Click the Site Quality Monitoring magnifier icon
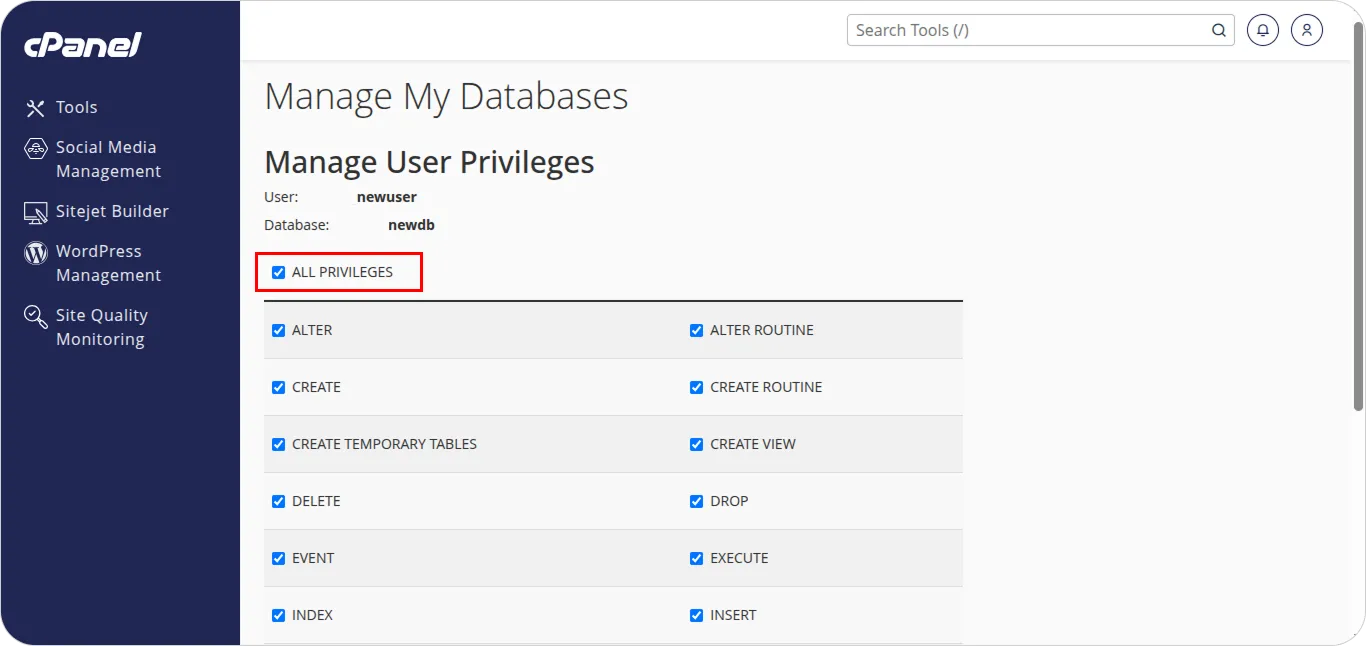Image resolution: width=1366 pixels, height=646 pixels. click(36, 317)
